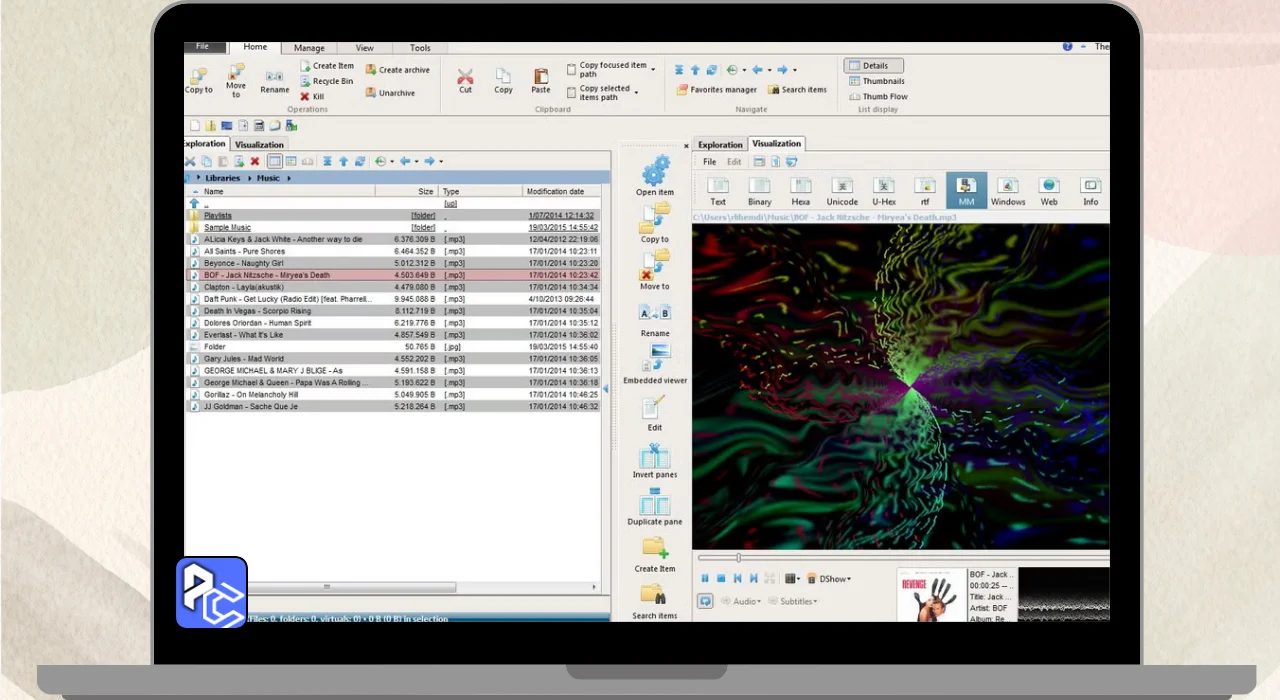
Task: Pause the media playback
Action: pos(704,579)
